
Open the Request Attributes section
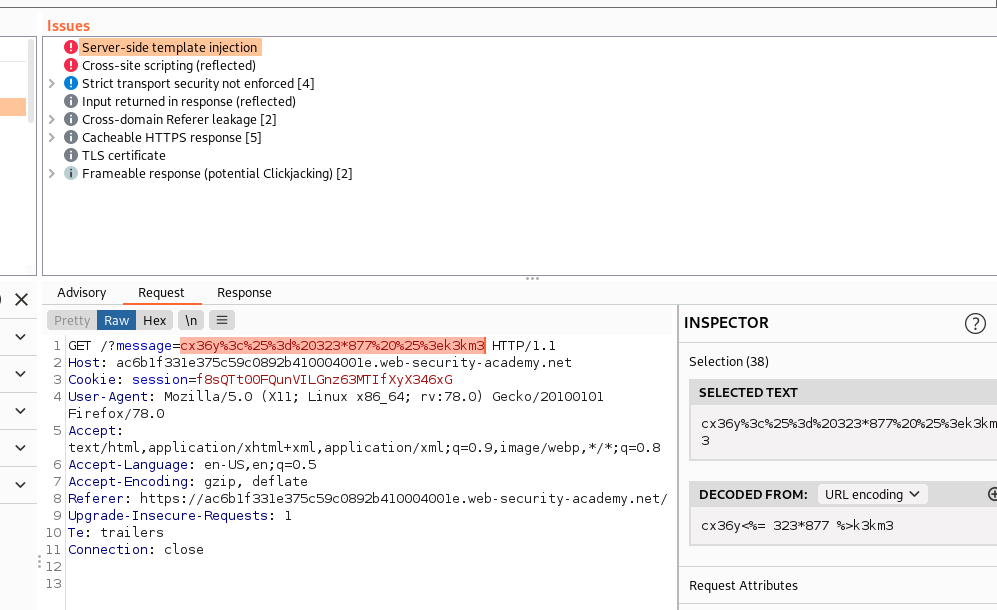tap(743, 586)
